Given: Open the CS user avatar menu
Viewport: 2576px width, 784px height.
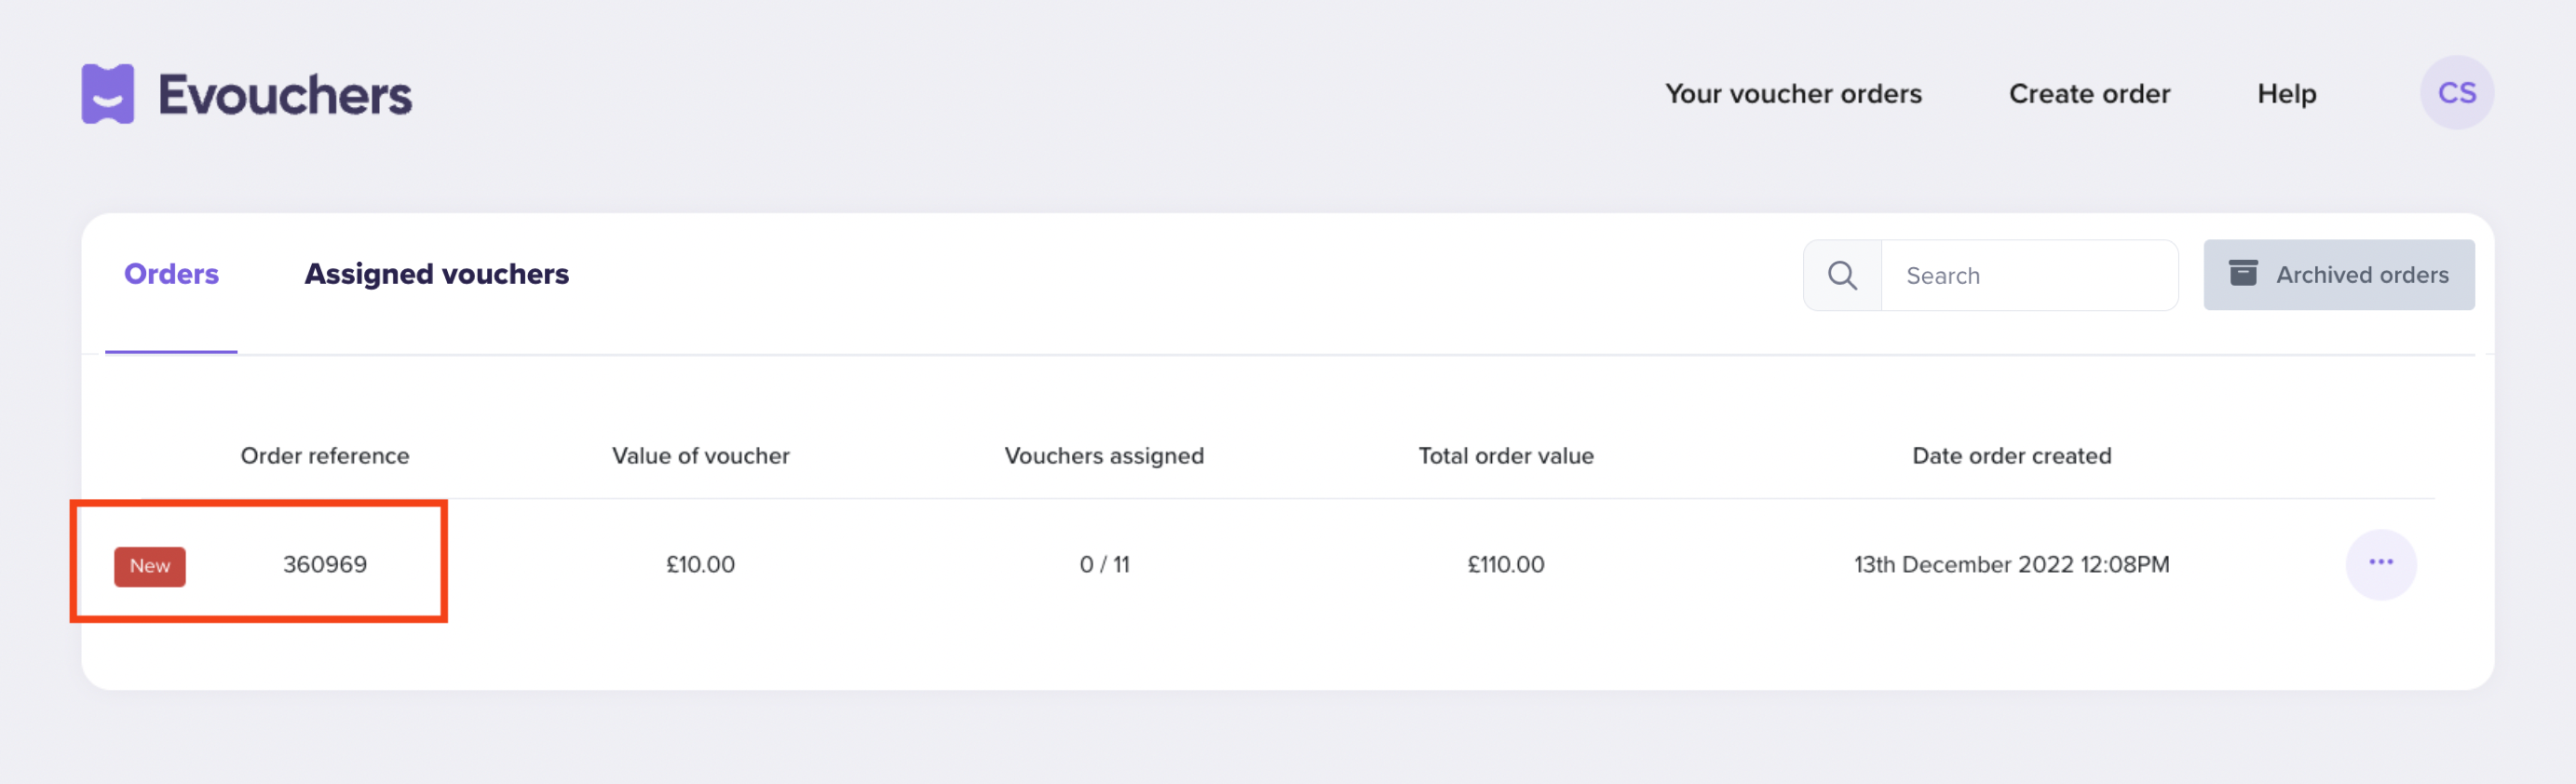Looking at the screenshot, I should 2456,93.
